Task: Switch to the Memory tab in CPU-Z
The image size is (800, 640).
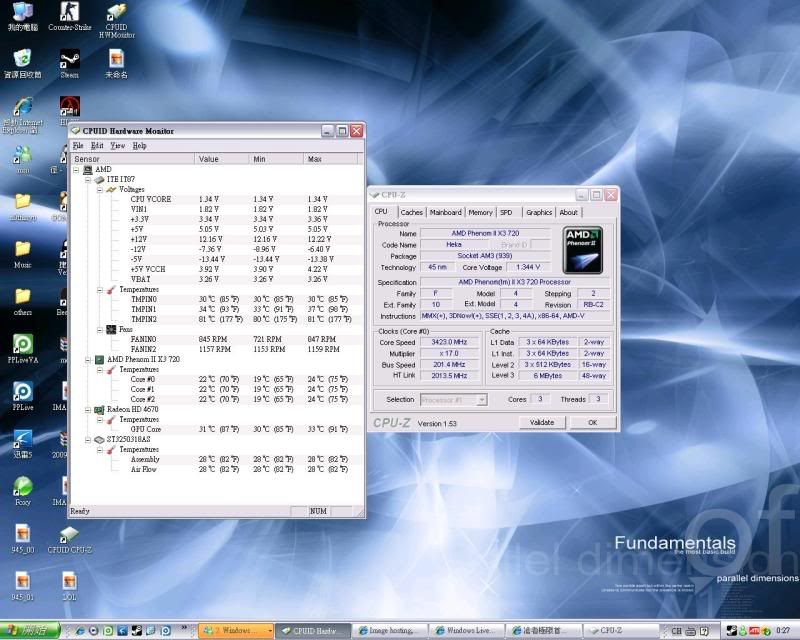Action: [480, 212]
